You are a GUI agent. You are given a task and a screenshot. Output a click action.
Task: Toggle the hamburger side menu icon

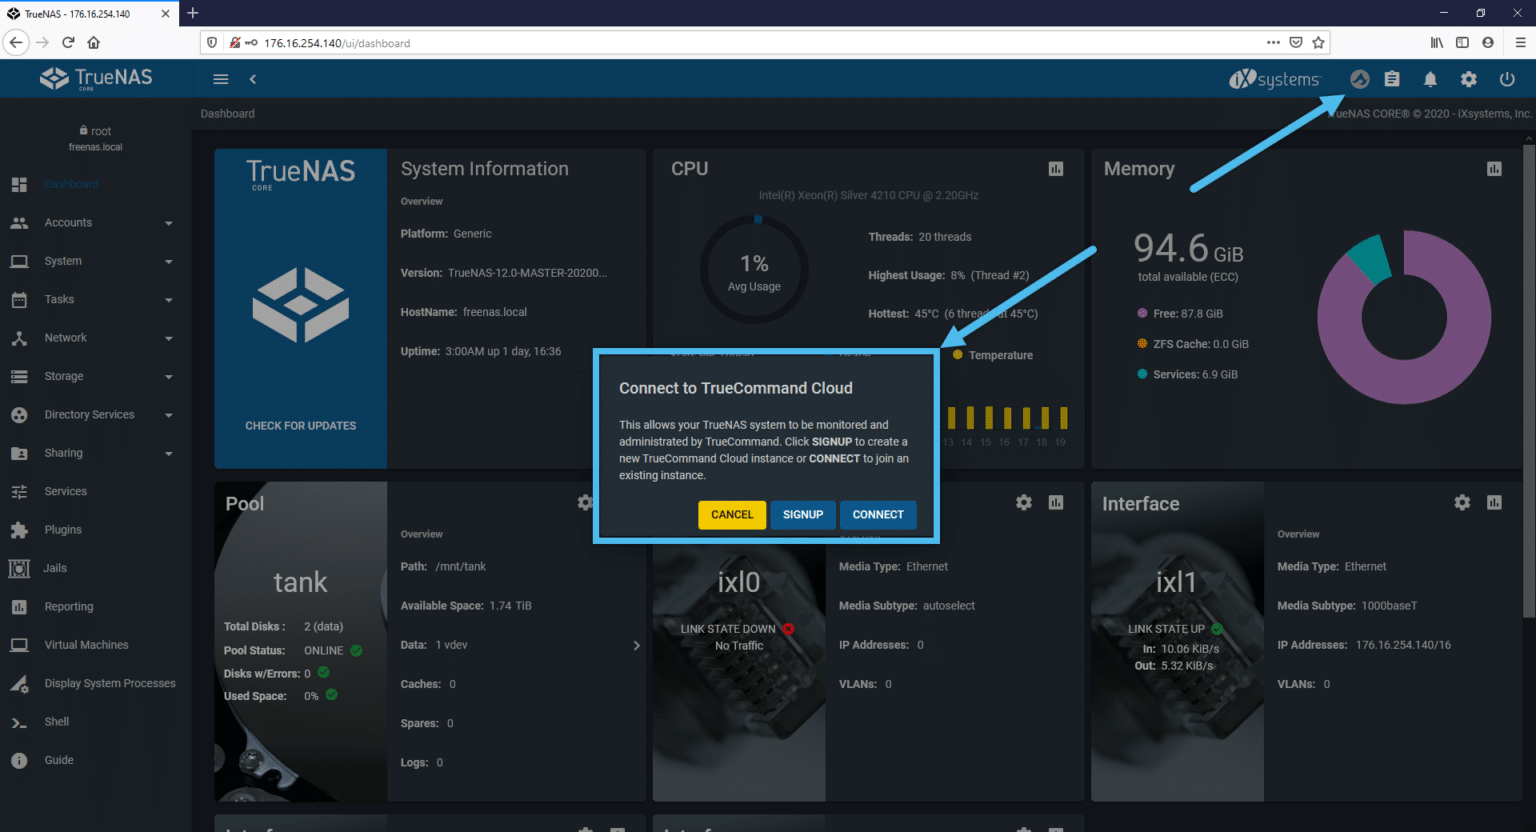point(221,79)
